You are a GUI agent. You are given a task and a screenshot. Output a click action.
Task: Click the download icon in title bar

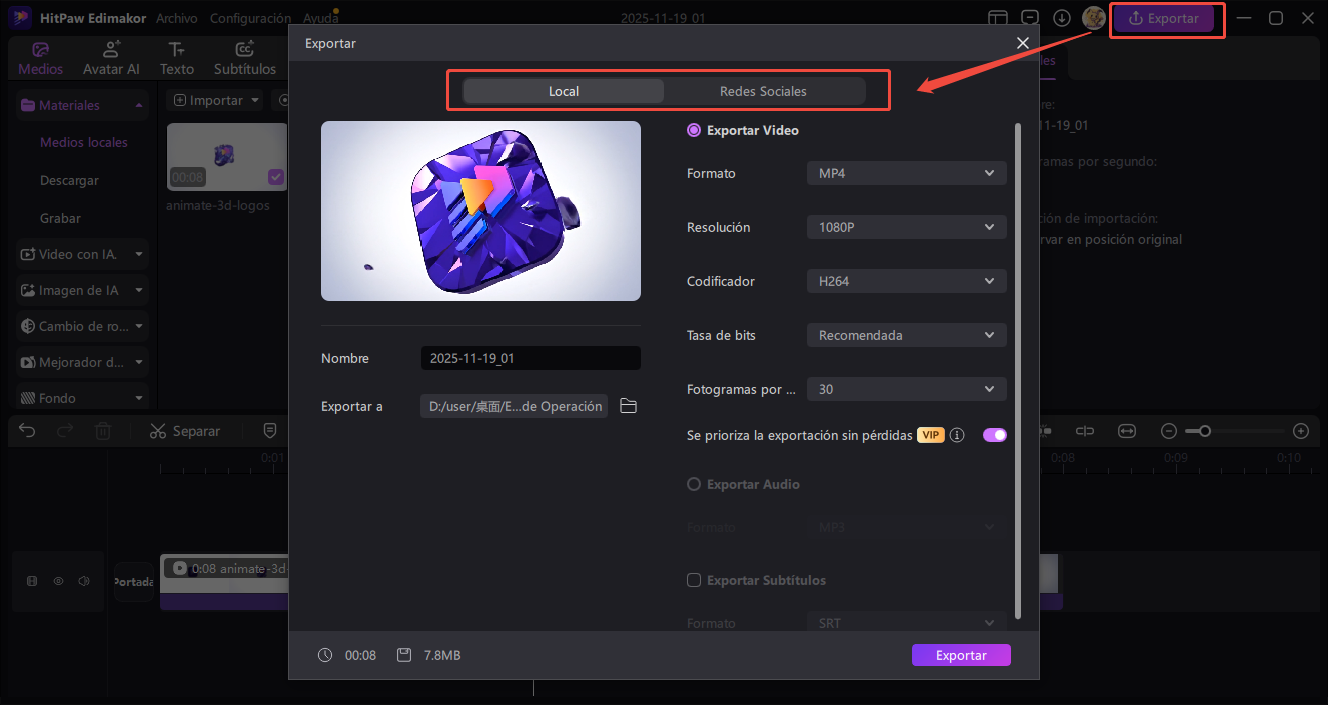[1062, 18]
